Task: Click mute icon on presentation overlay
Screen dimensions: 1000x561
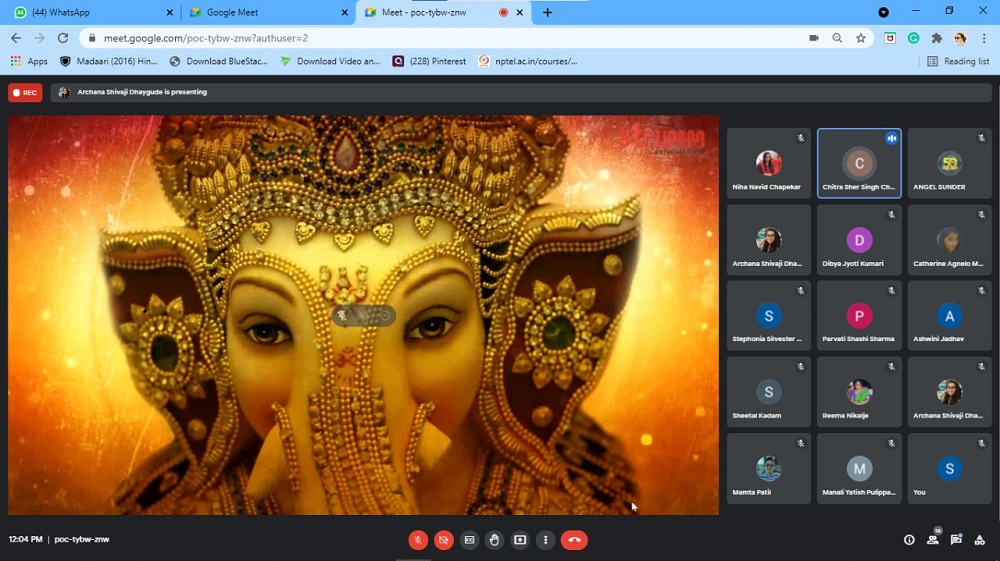Action: (342, 316)
